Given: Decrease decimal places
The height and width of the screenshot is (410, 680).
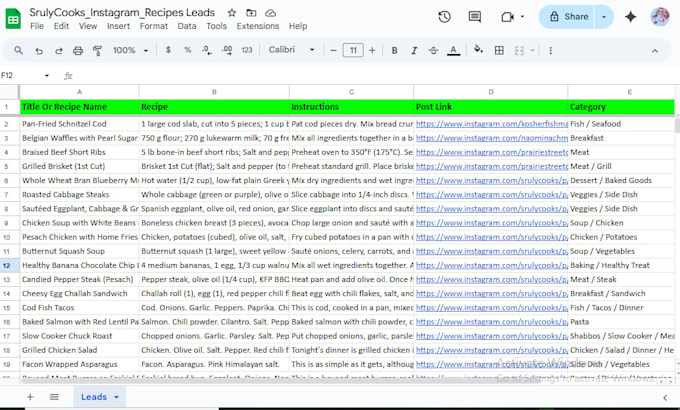Looking at the screenshot, I should click(207, 50).
